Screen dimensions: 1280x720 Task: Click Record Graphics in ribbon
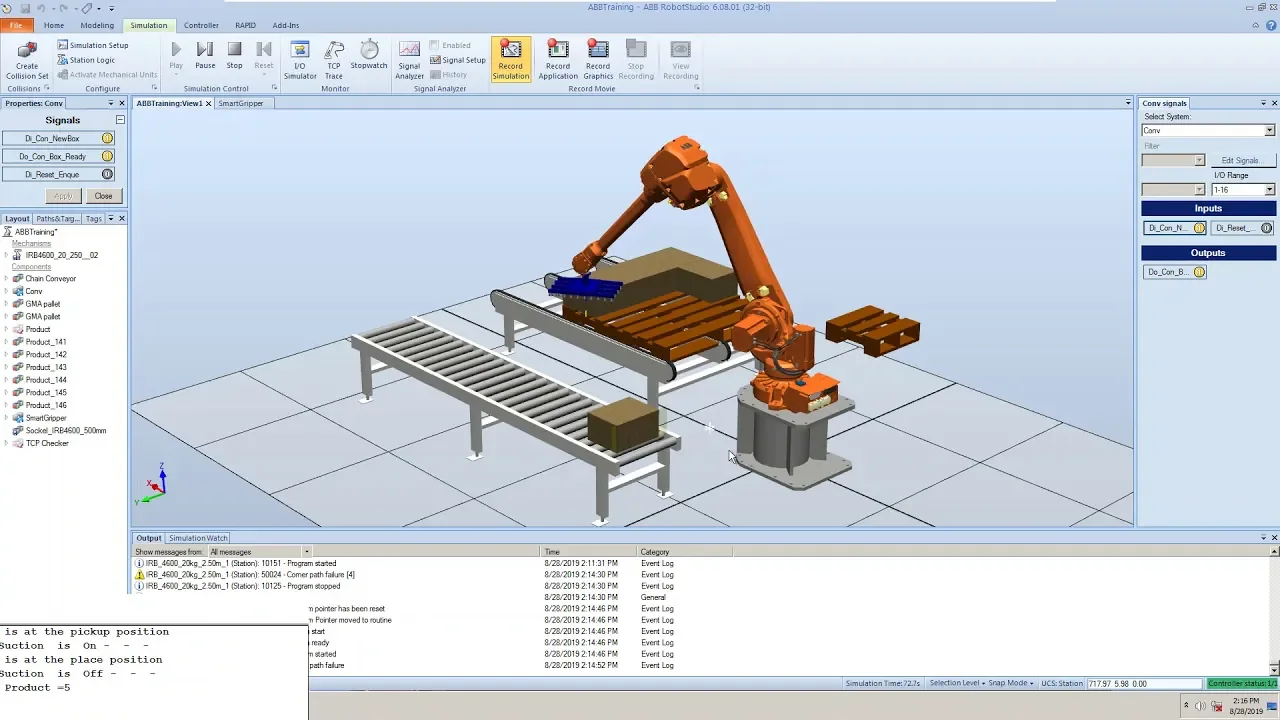coord(598,60)
